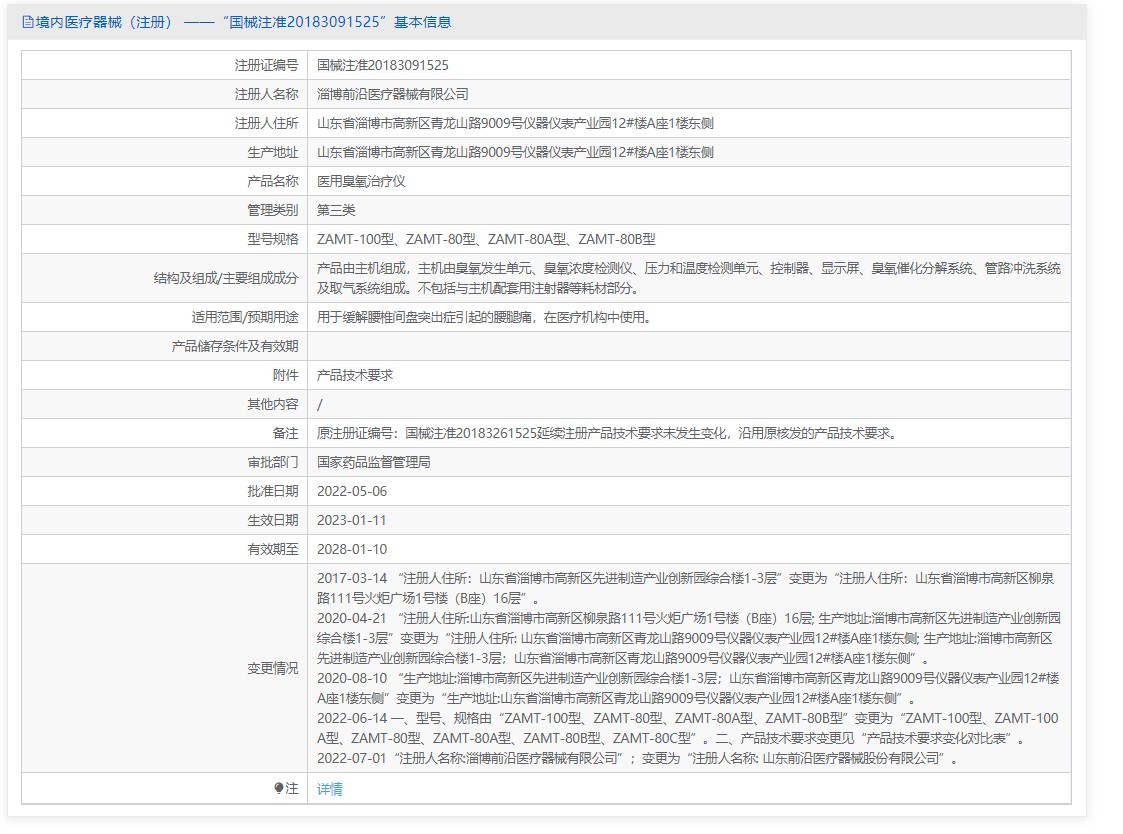Click the 生产地址 label
The image size is (1123, 834).
[x=273, y=152]
